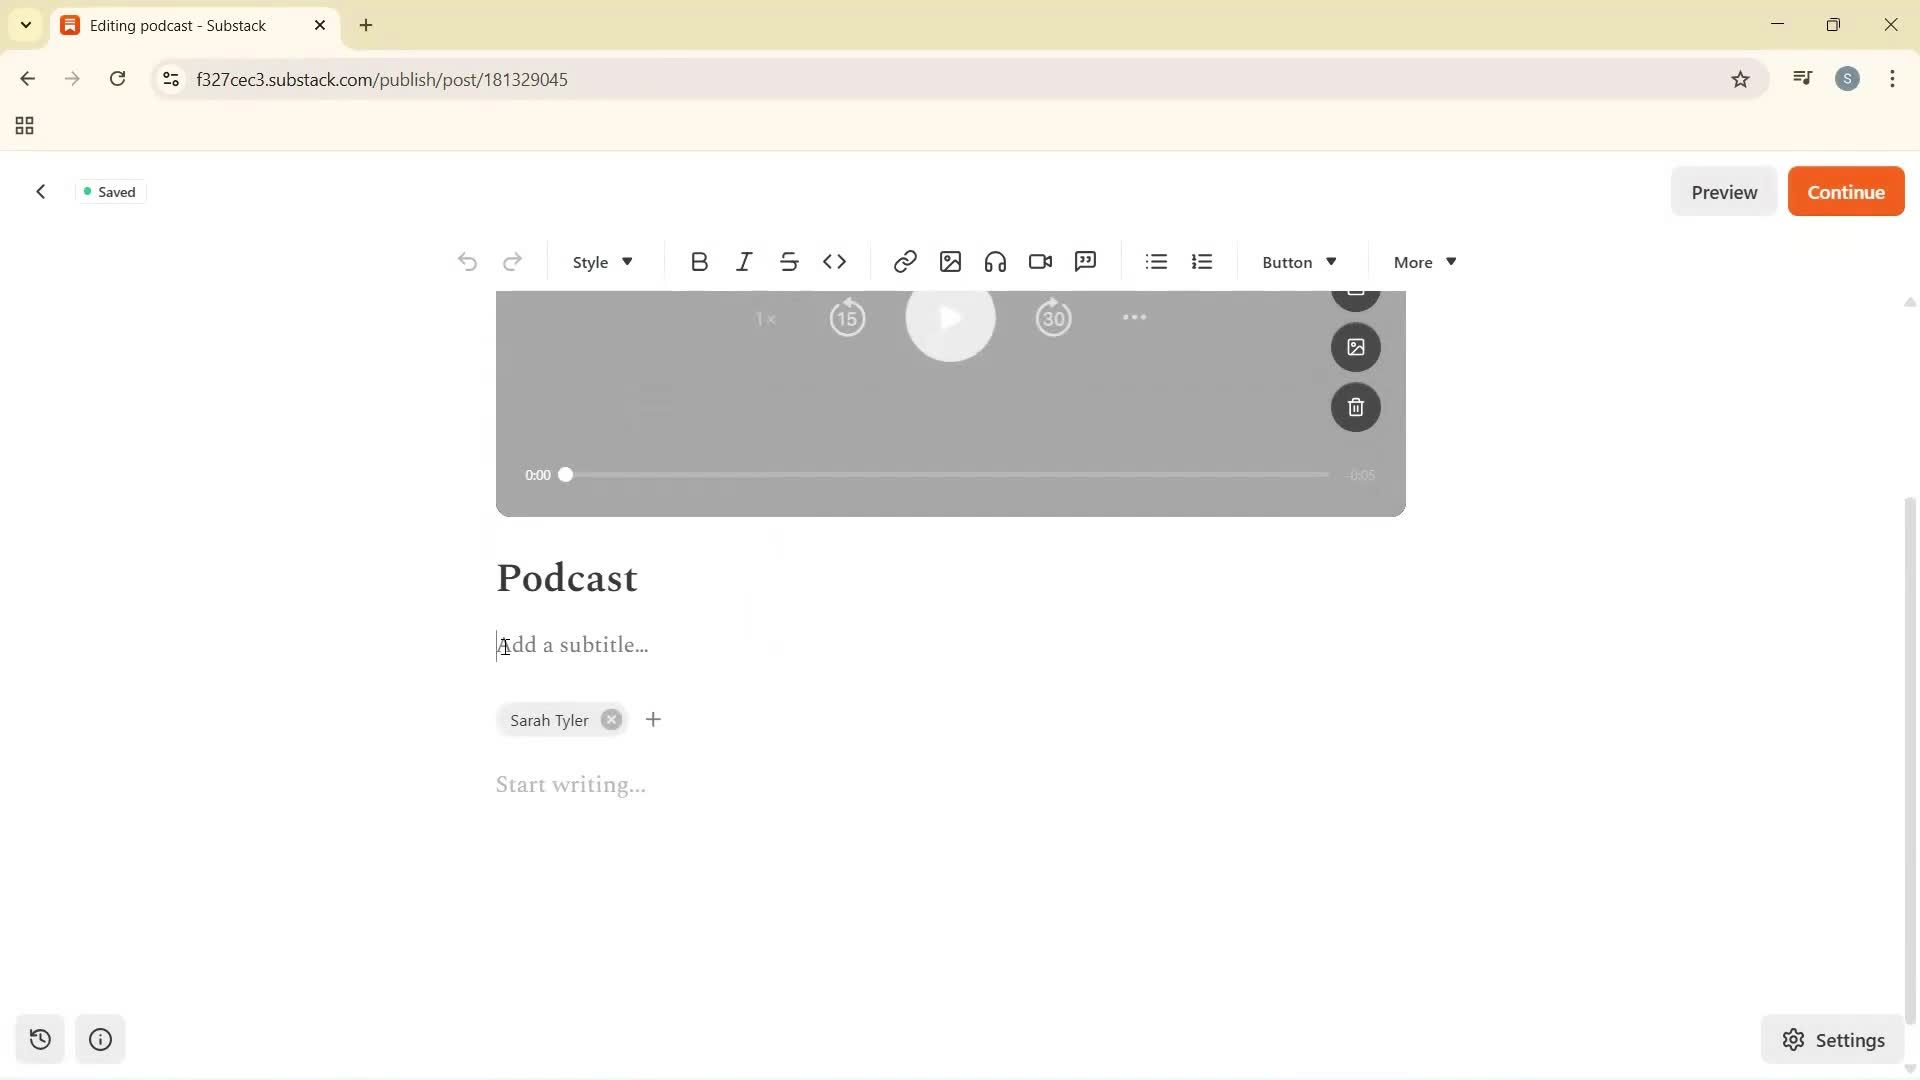This screenshot has height=1080, width=1920.
Task: Toggle italic formatting
Action: point(744,261)
